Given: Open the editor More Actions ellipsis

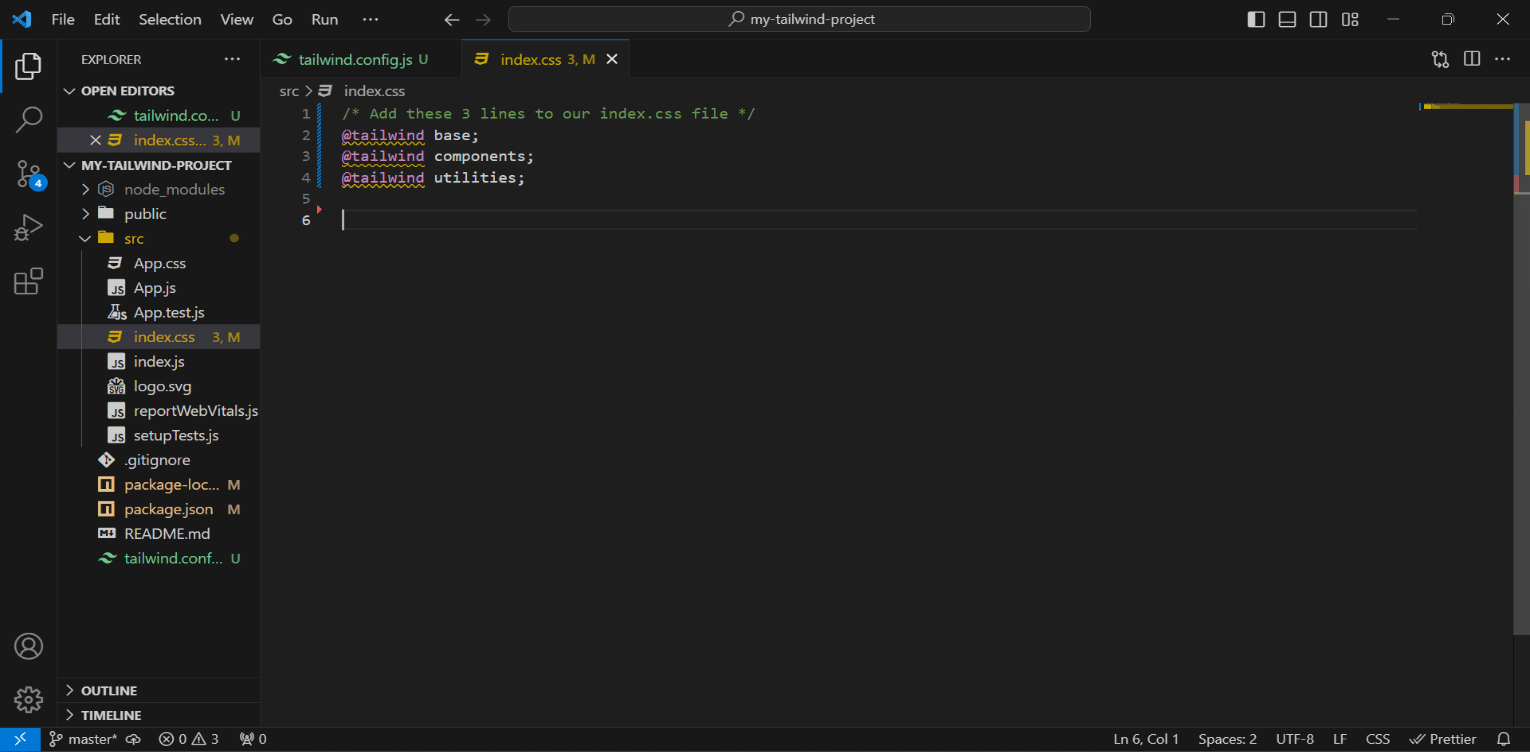Looking at the screenshot, I should [x=1502, y=59].
